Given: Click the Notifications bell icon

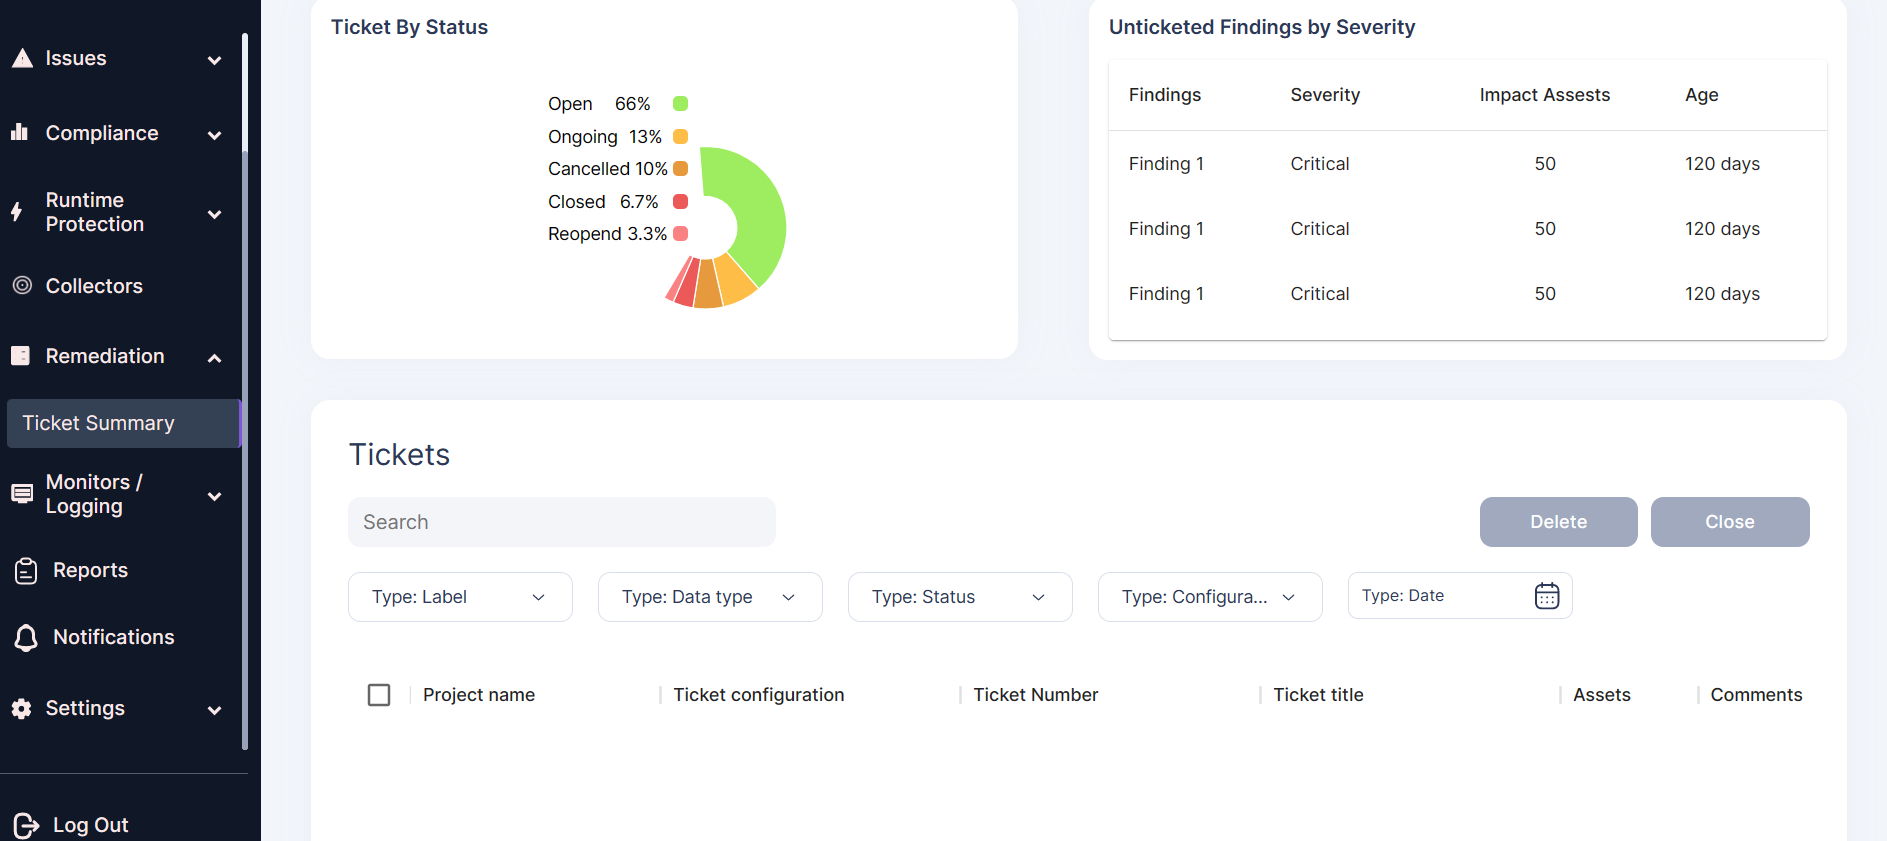Looking at the screenshot, I should tap(26, 637).
